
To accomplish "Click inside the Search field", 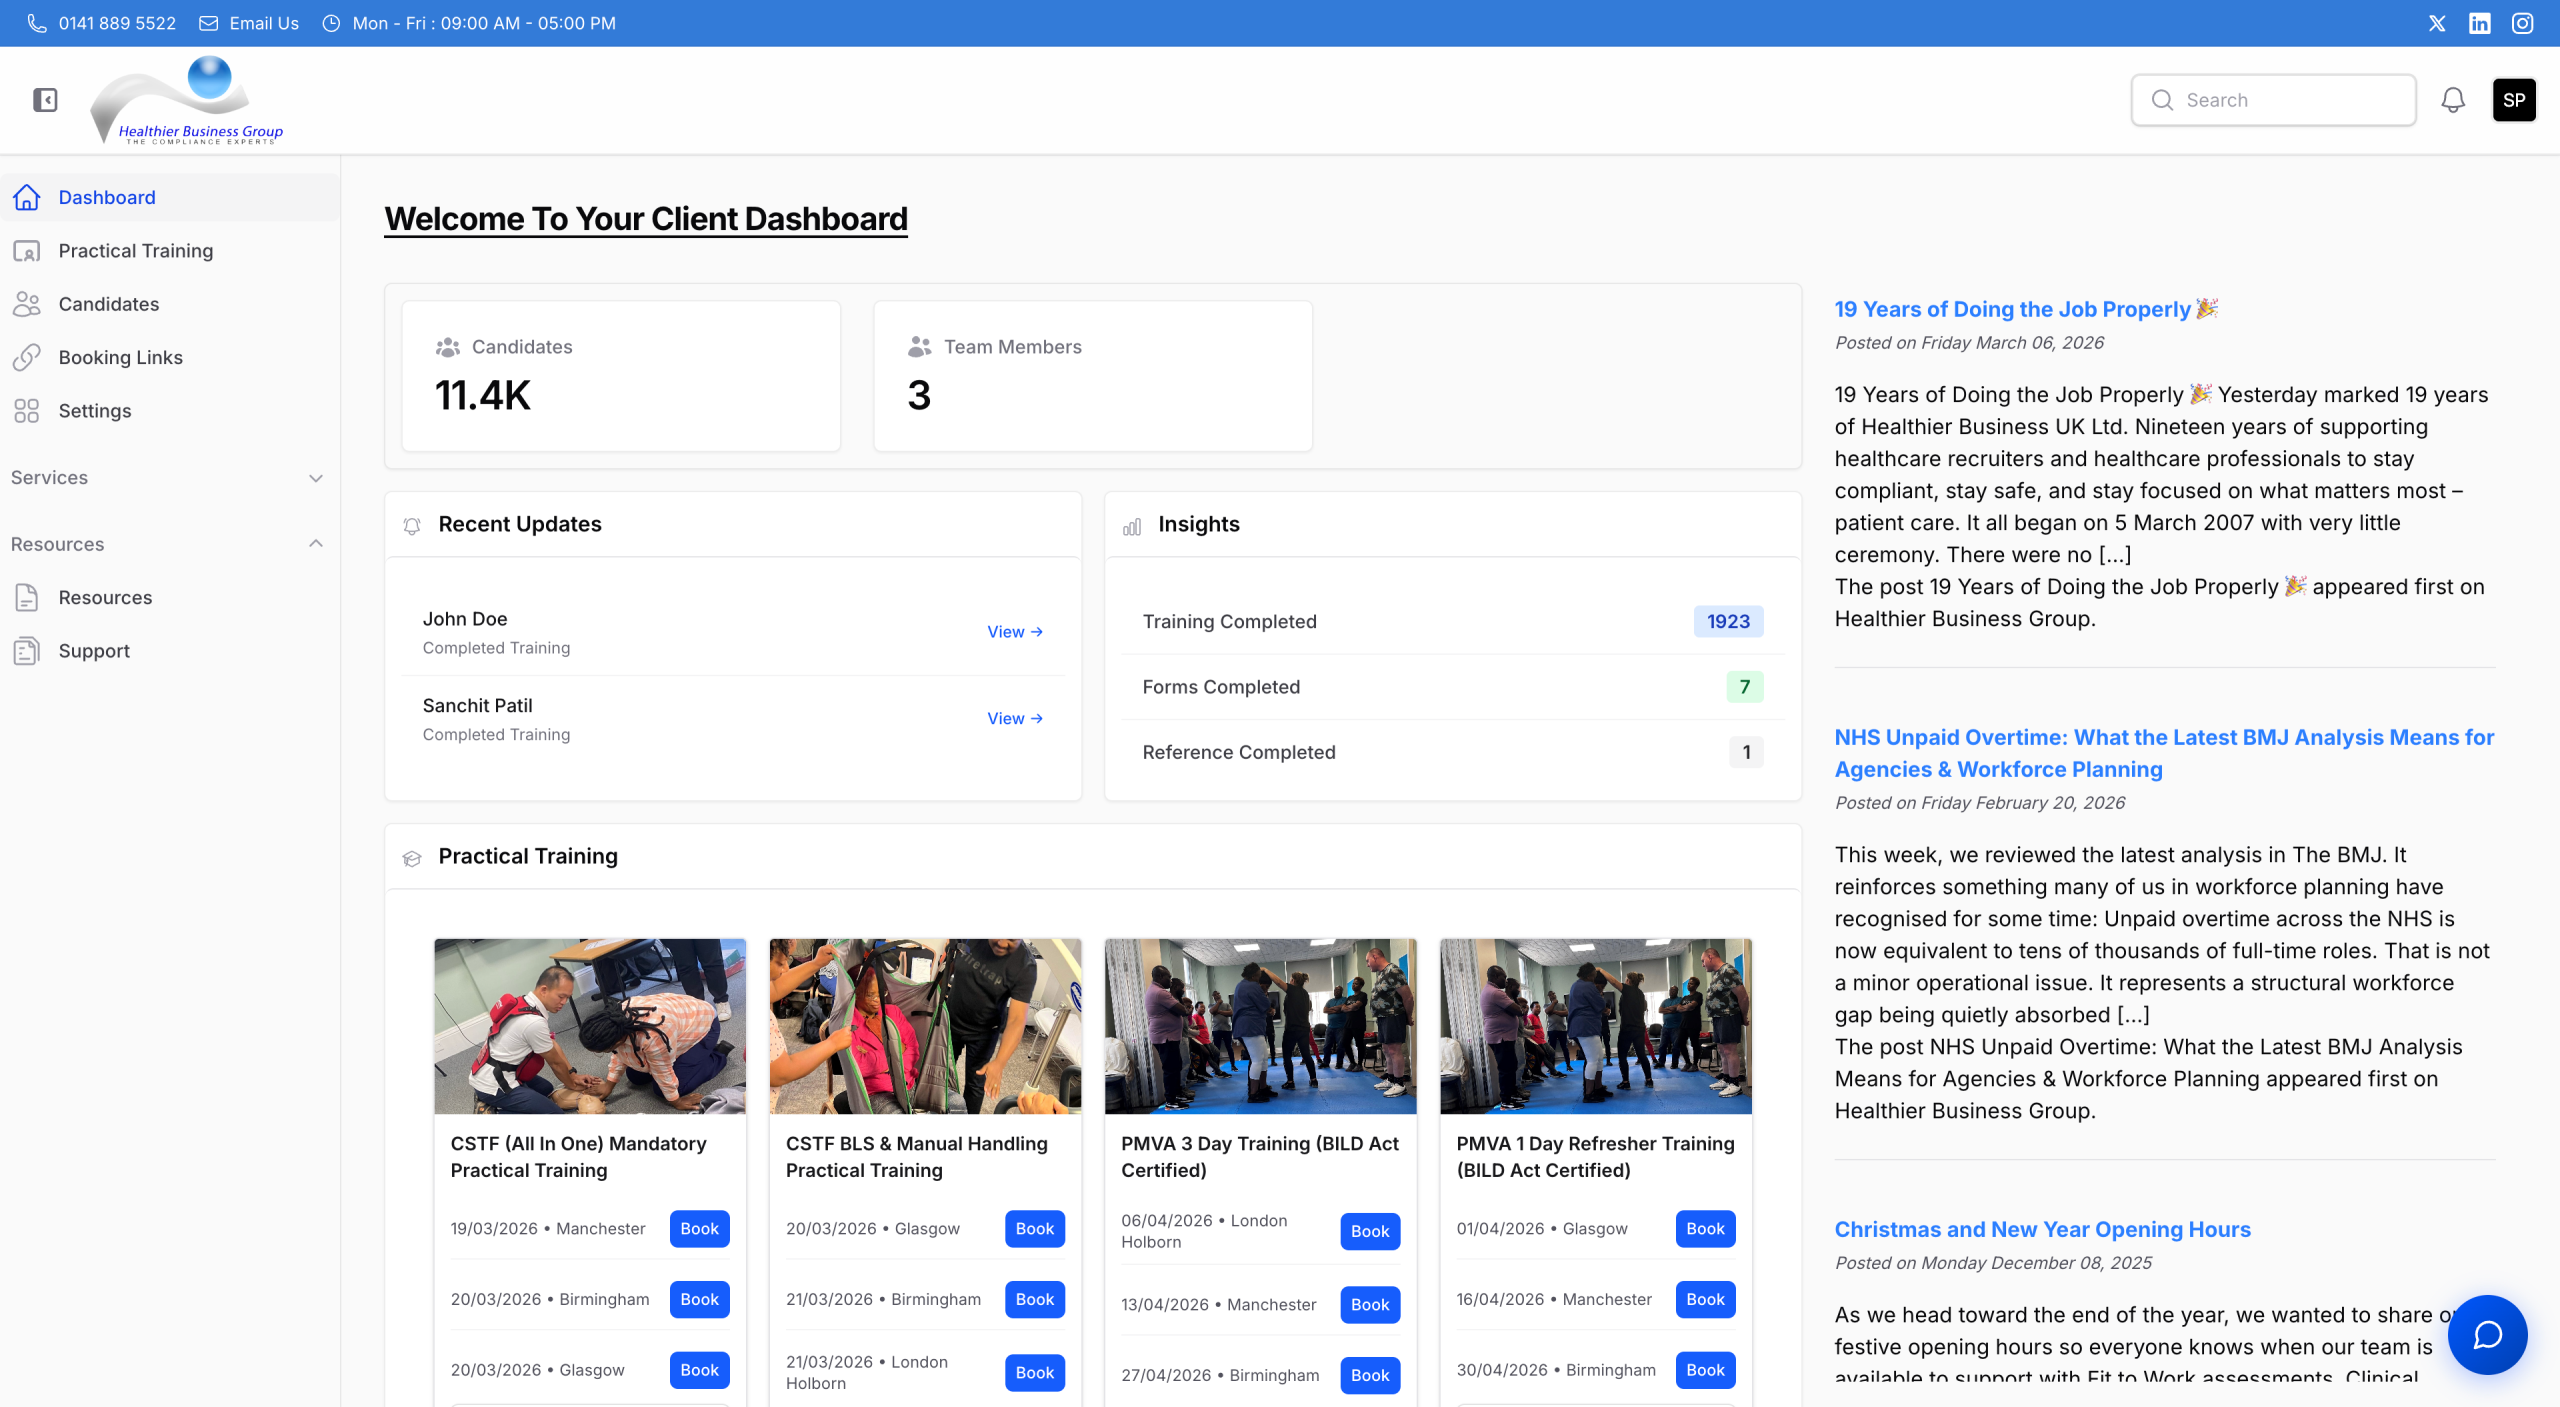I will click(x=2274, y=100).
